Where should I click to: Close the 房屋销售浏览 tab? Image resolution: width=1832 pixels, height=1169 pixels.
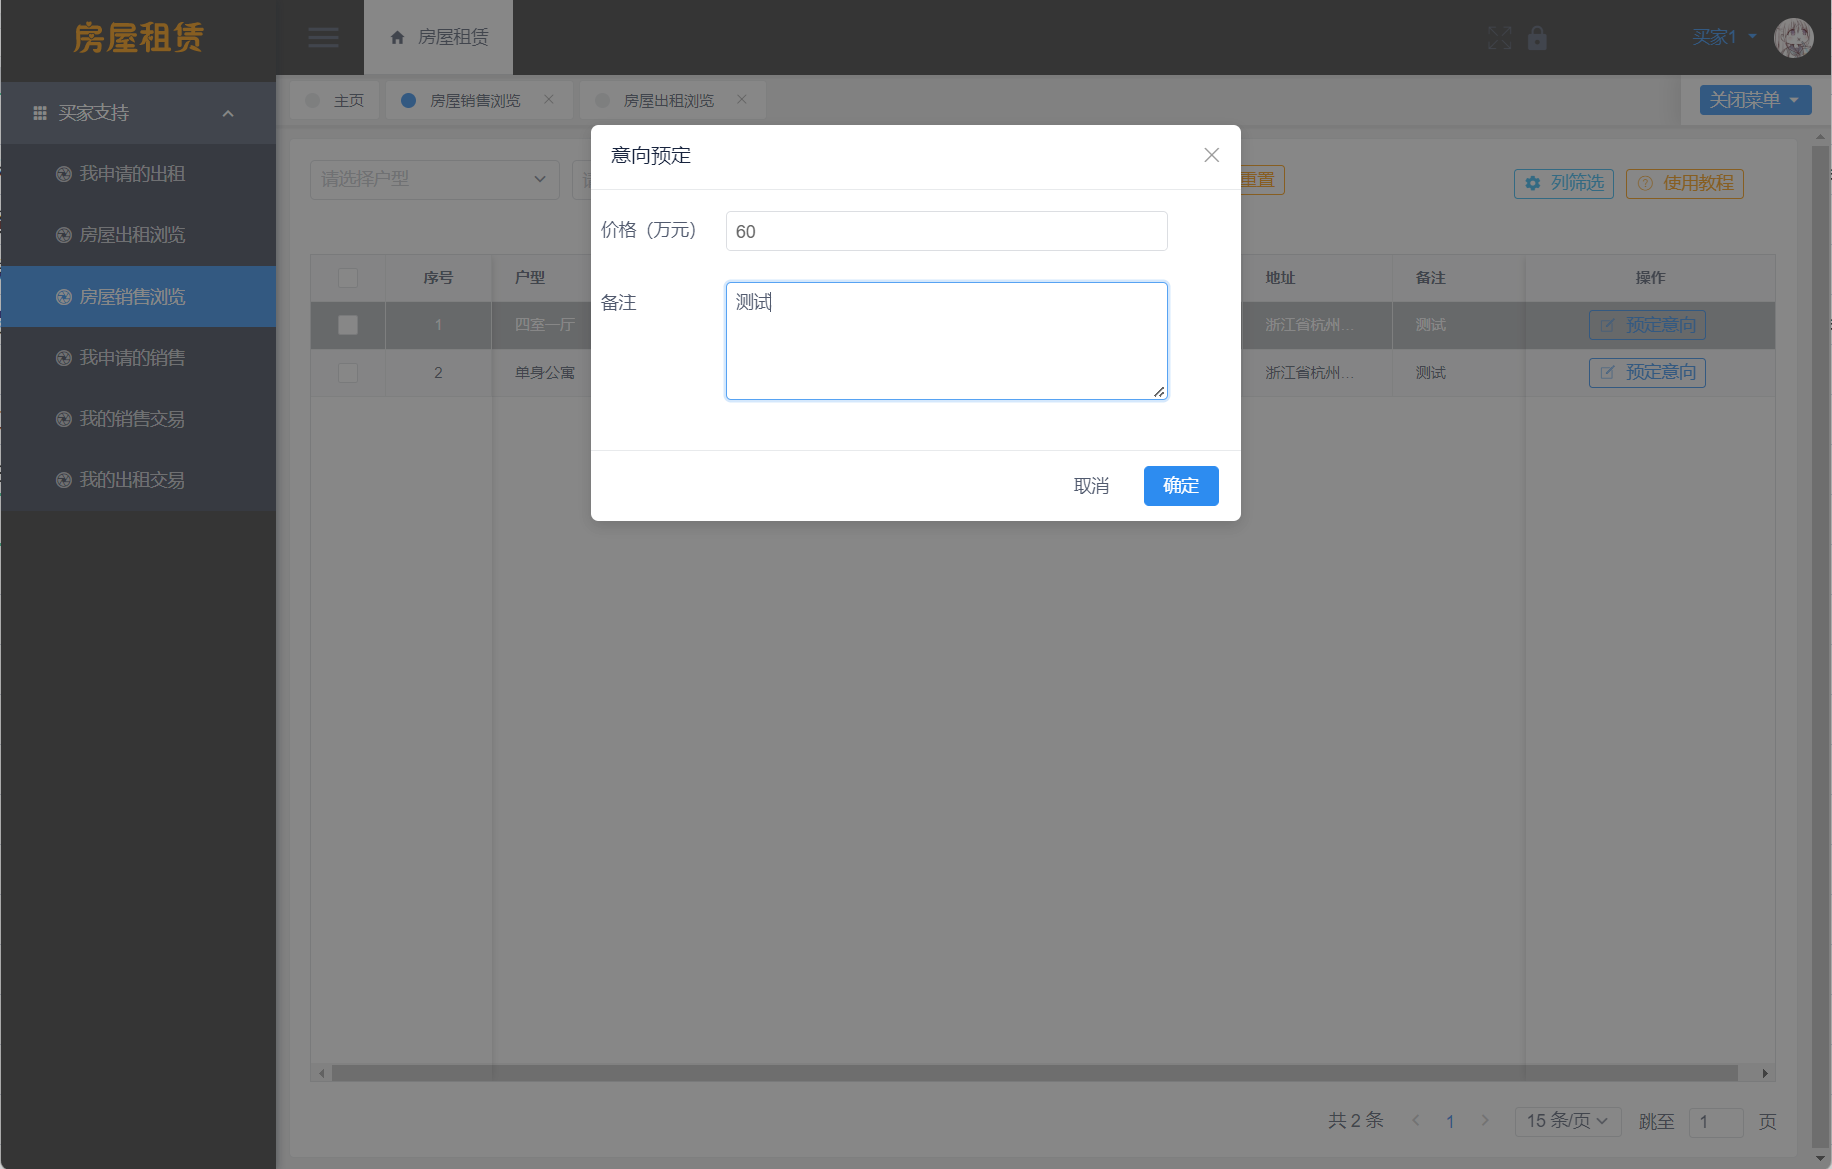coord(549,99)
